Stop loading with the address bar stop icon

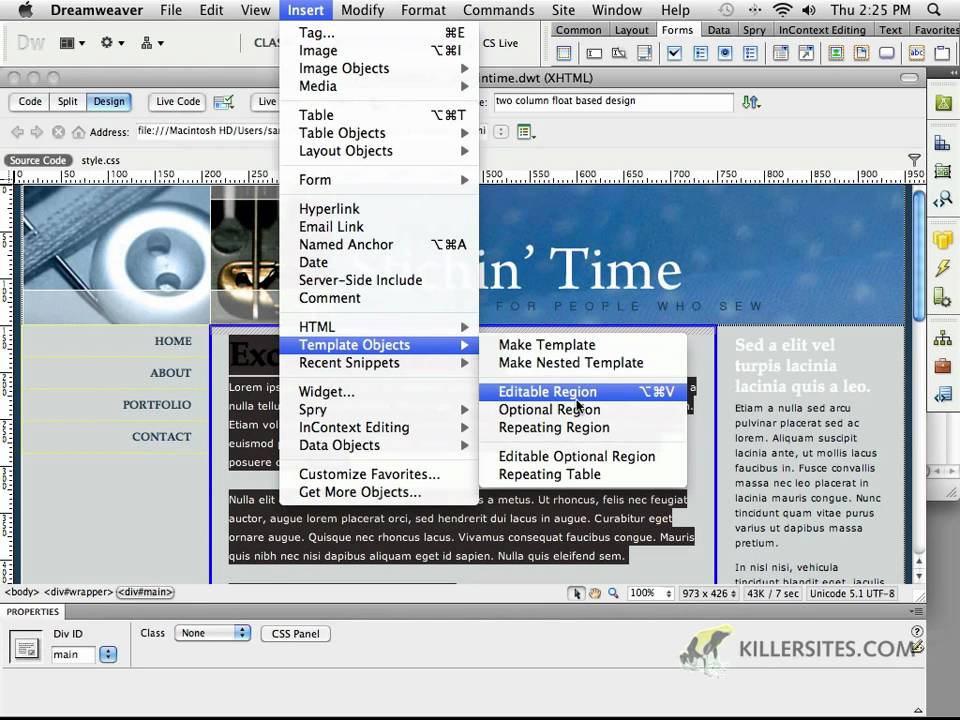58,132
